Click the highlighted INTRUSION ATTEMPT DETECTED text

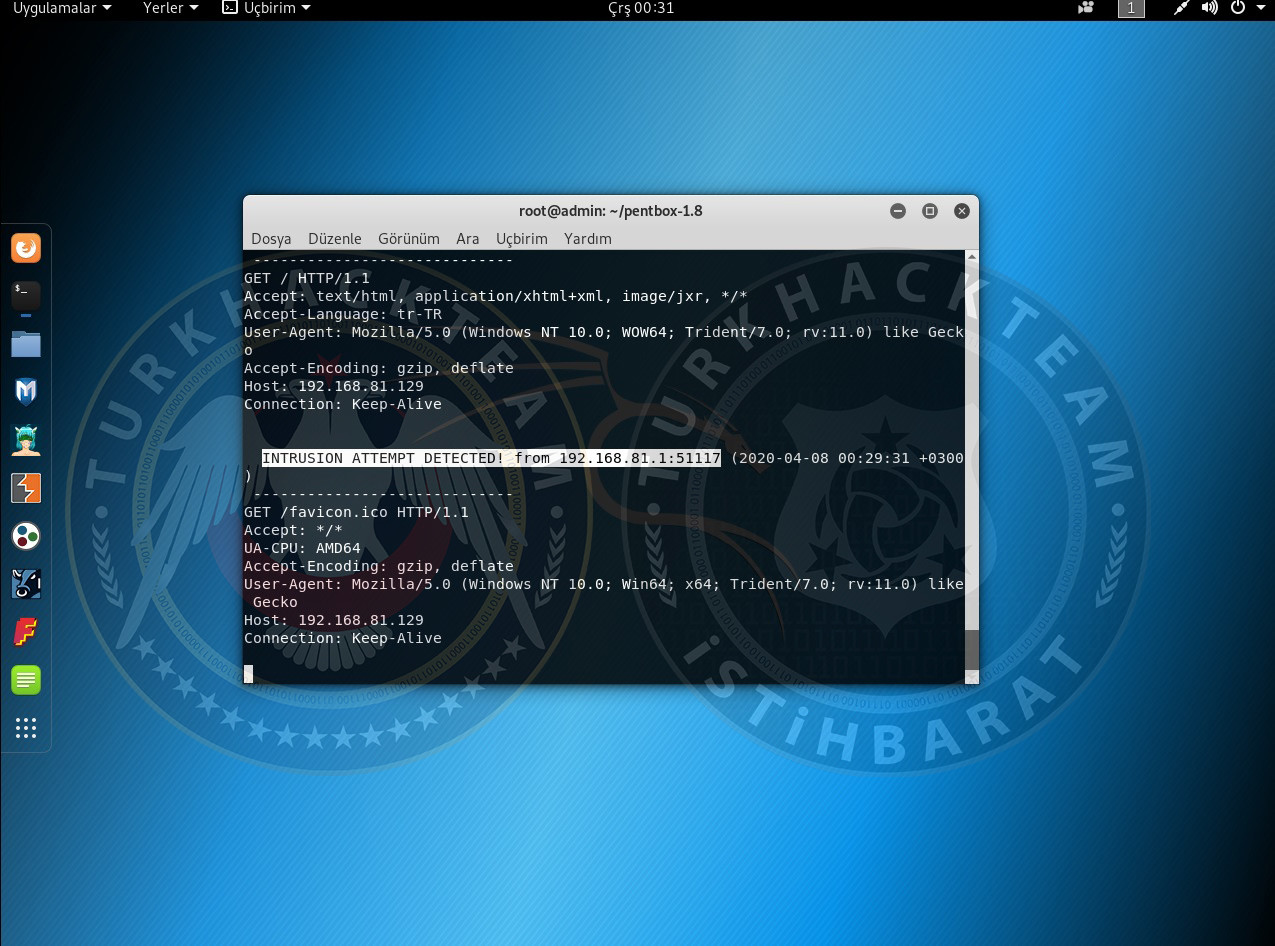(x=491, y=458)
